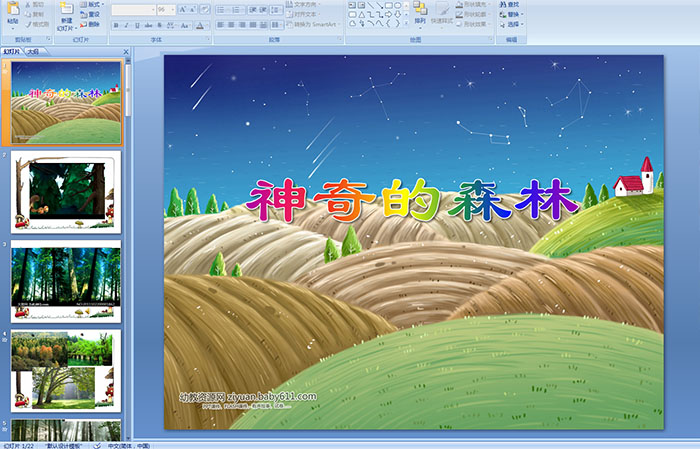Click the Bullets list icon
The height and width of the screenshot is (449, 700).
coord(221,10)
